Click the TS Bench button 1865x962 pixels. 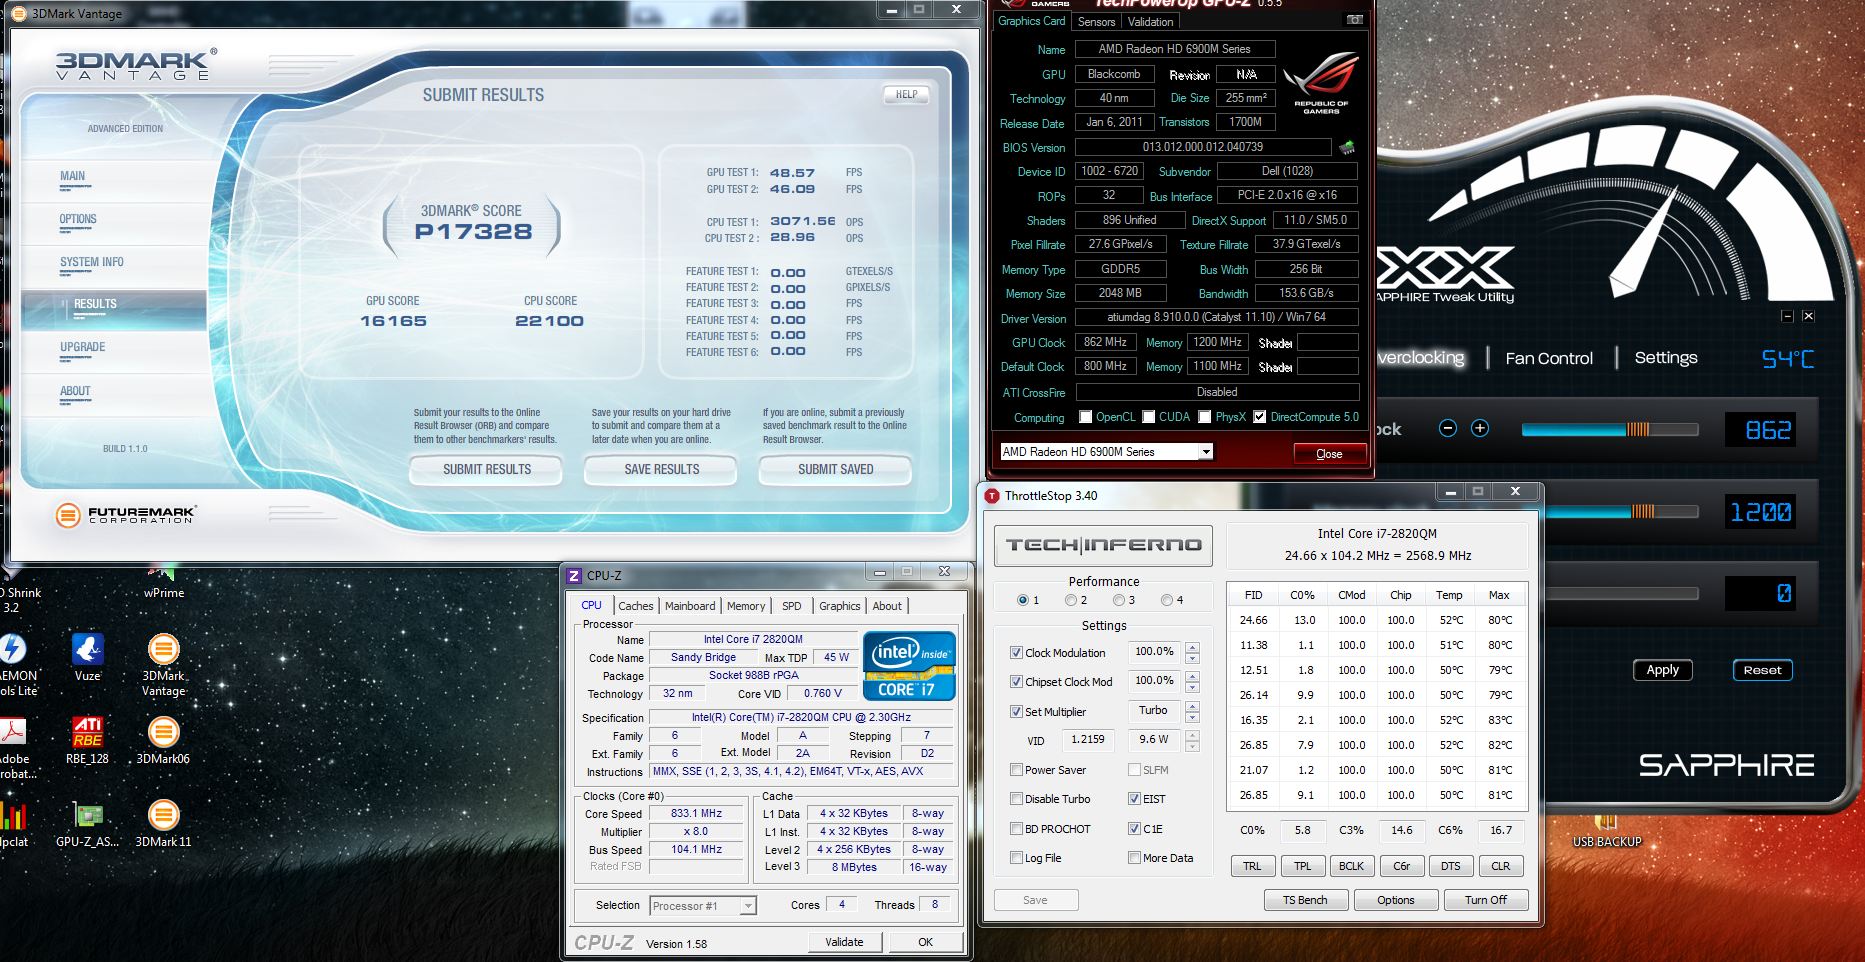pyautogui.click(x=1305, y=900)
